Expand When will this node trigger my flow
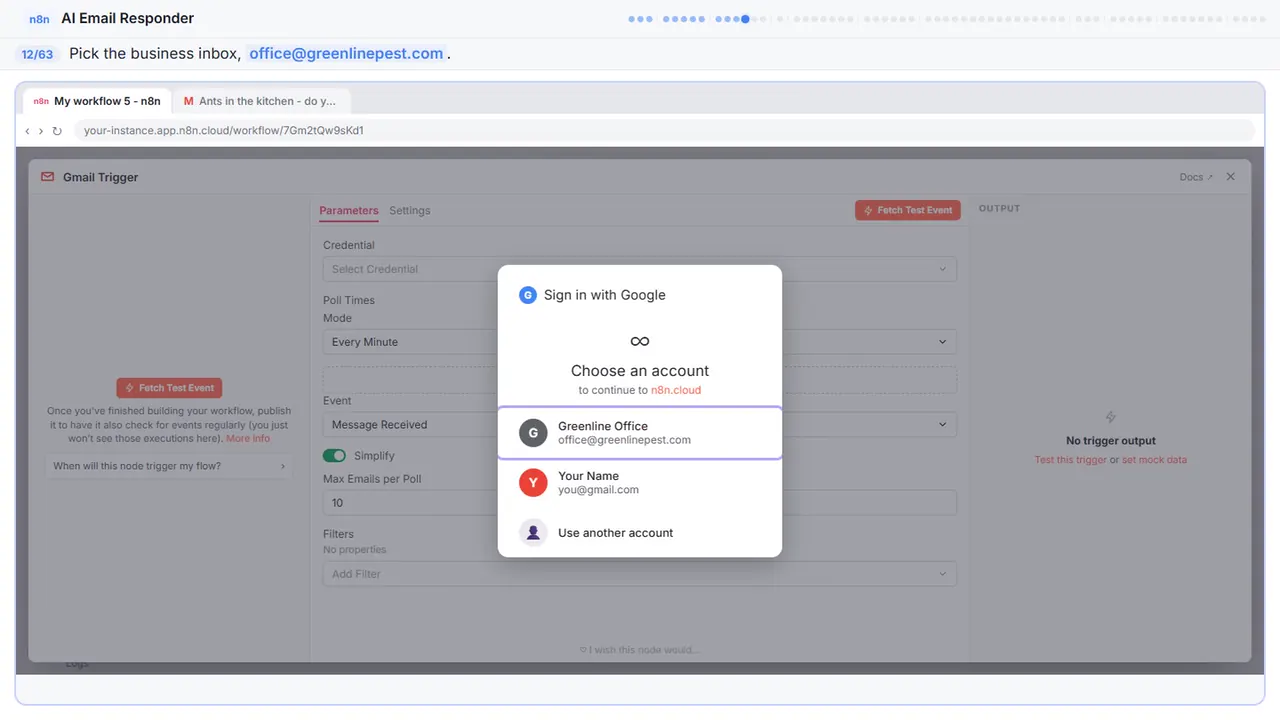 [169, 466]
